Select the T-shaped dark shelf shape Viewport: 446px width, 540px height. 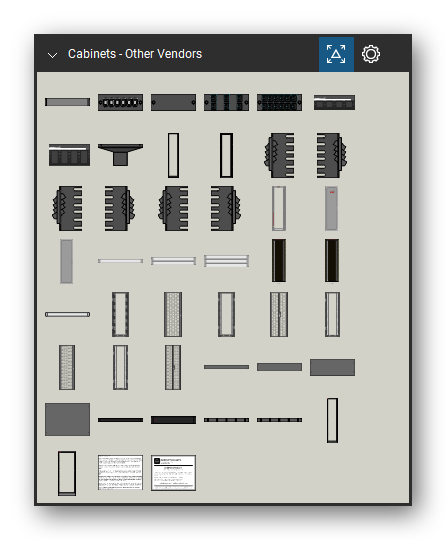120,155
